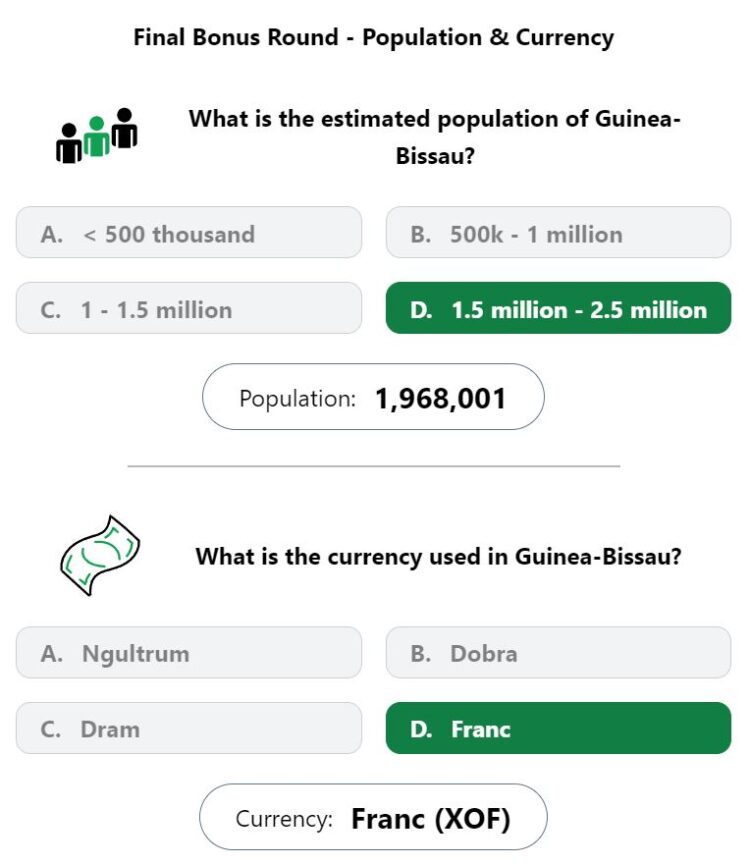750x864 pixels.
Task: Click the green banknote currency icon
Action: 100,555
